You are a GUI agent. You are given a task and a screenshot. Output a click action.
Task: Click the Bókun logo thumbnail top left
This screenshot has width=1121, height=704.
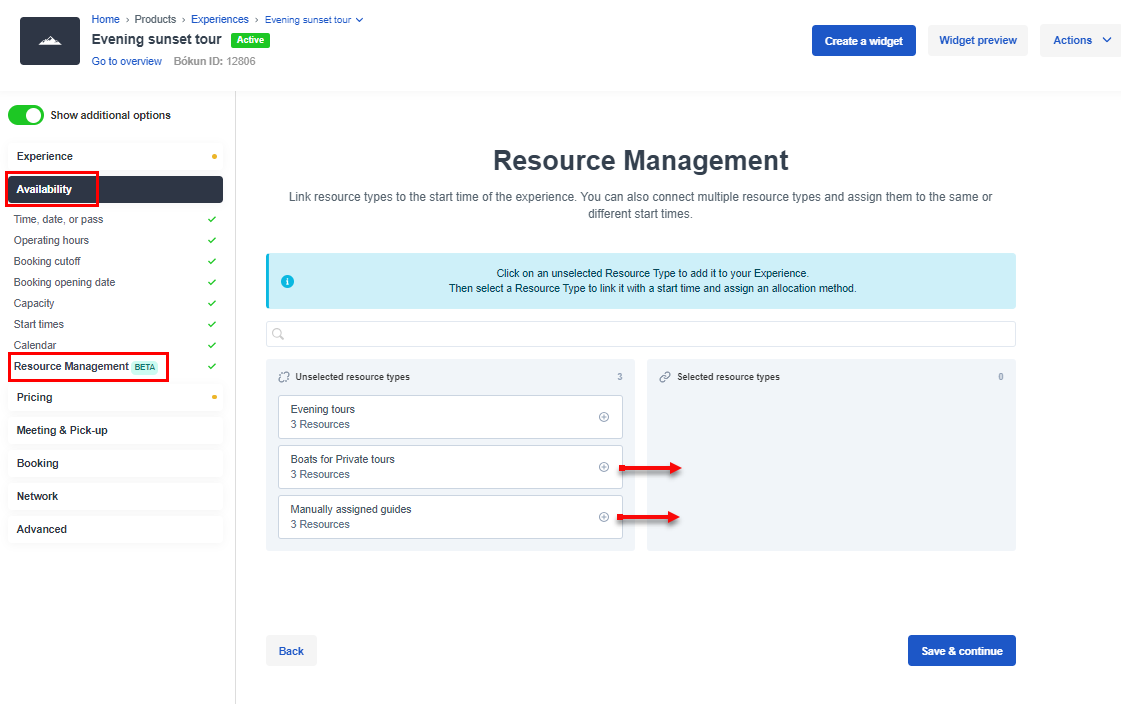point(49,40)
